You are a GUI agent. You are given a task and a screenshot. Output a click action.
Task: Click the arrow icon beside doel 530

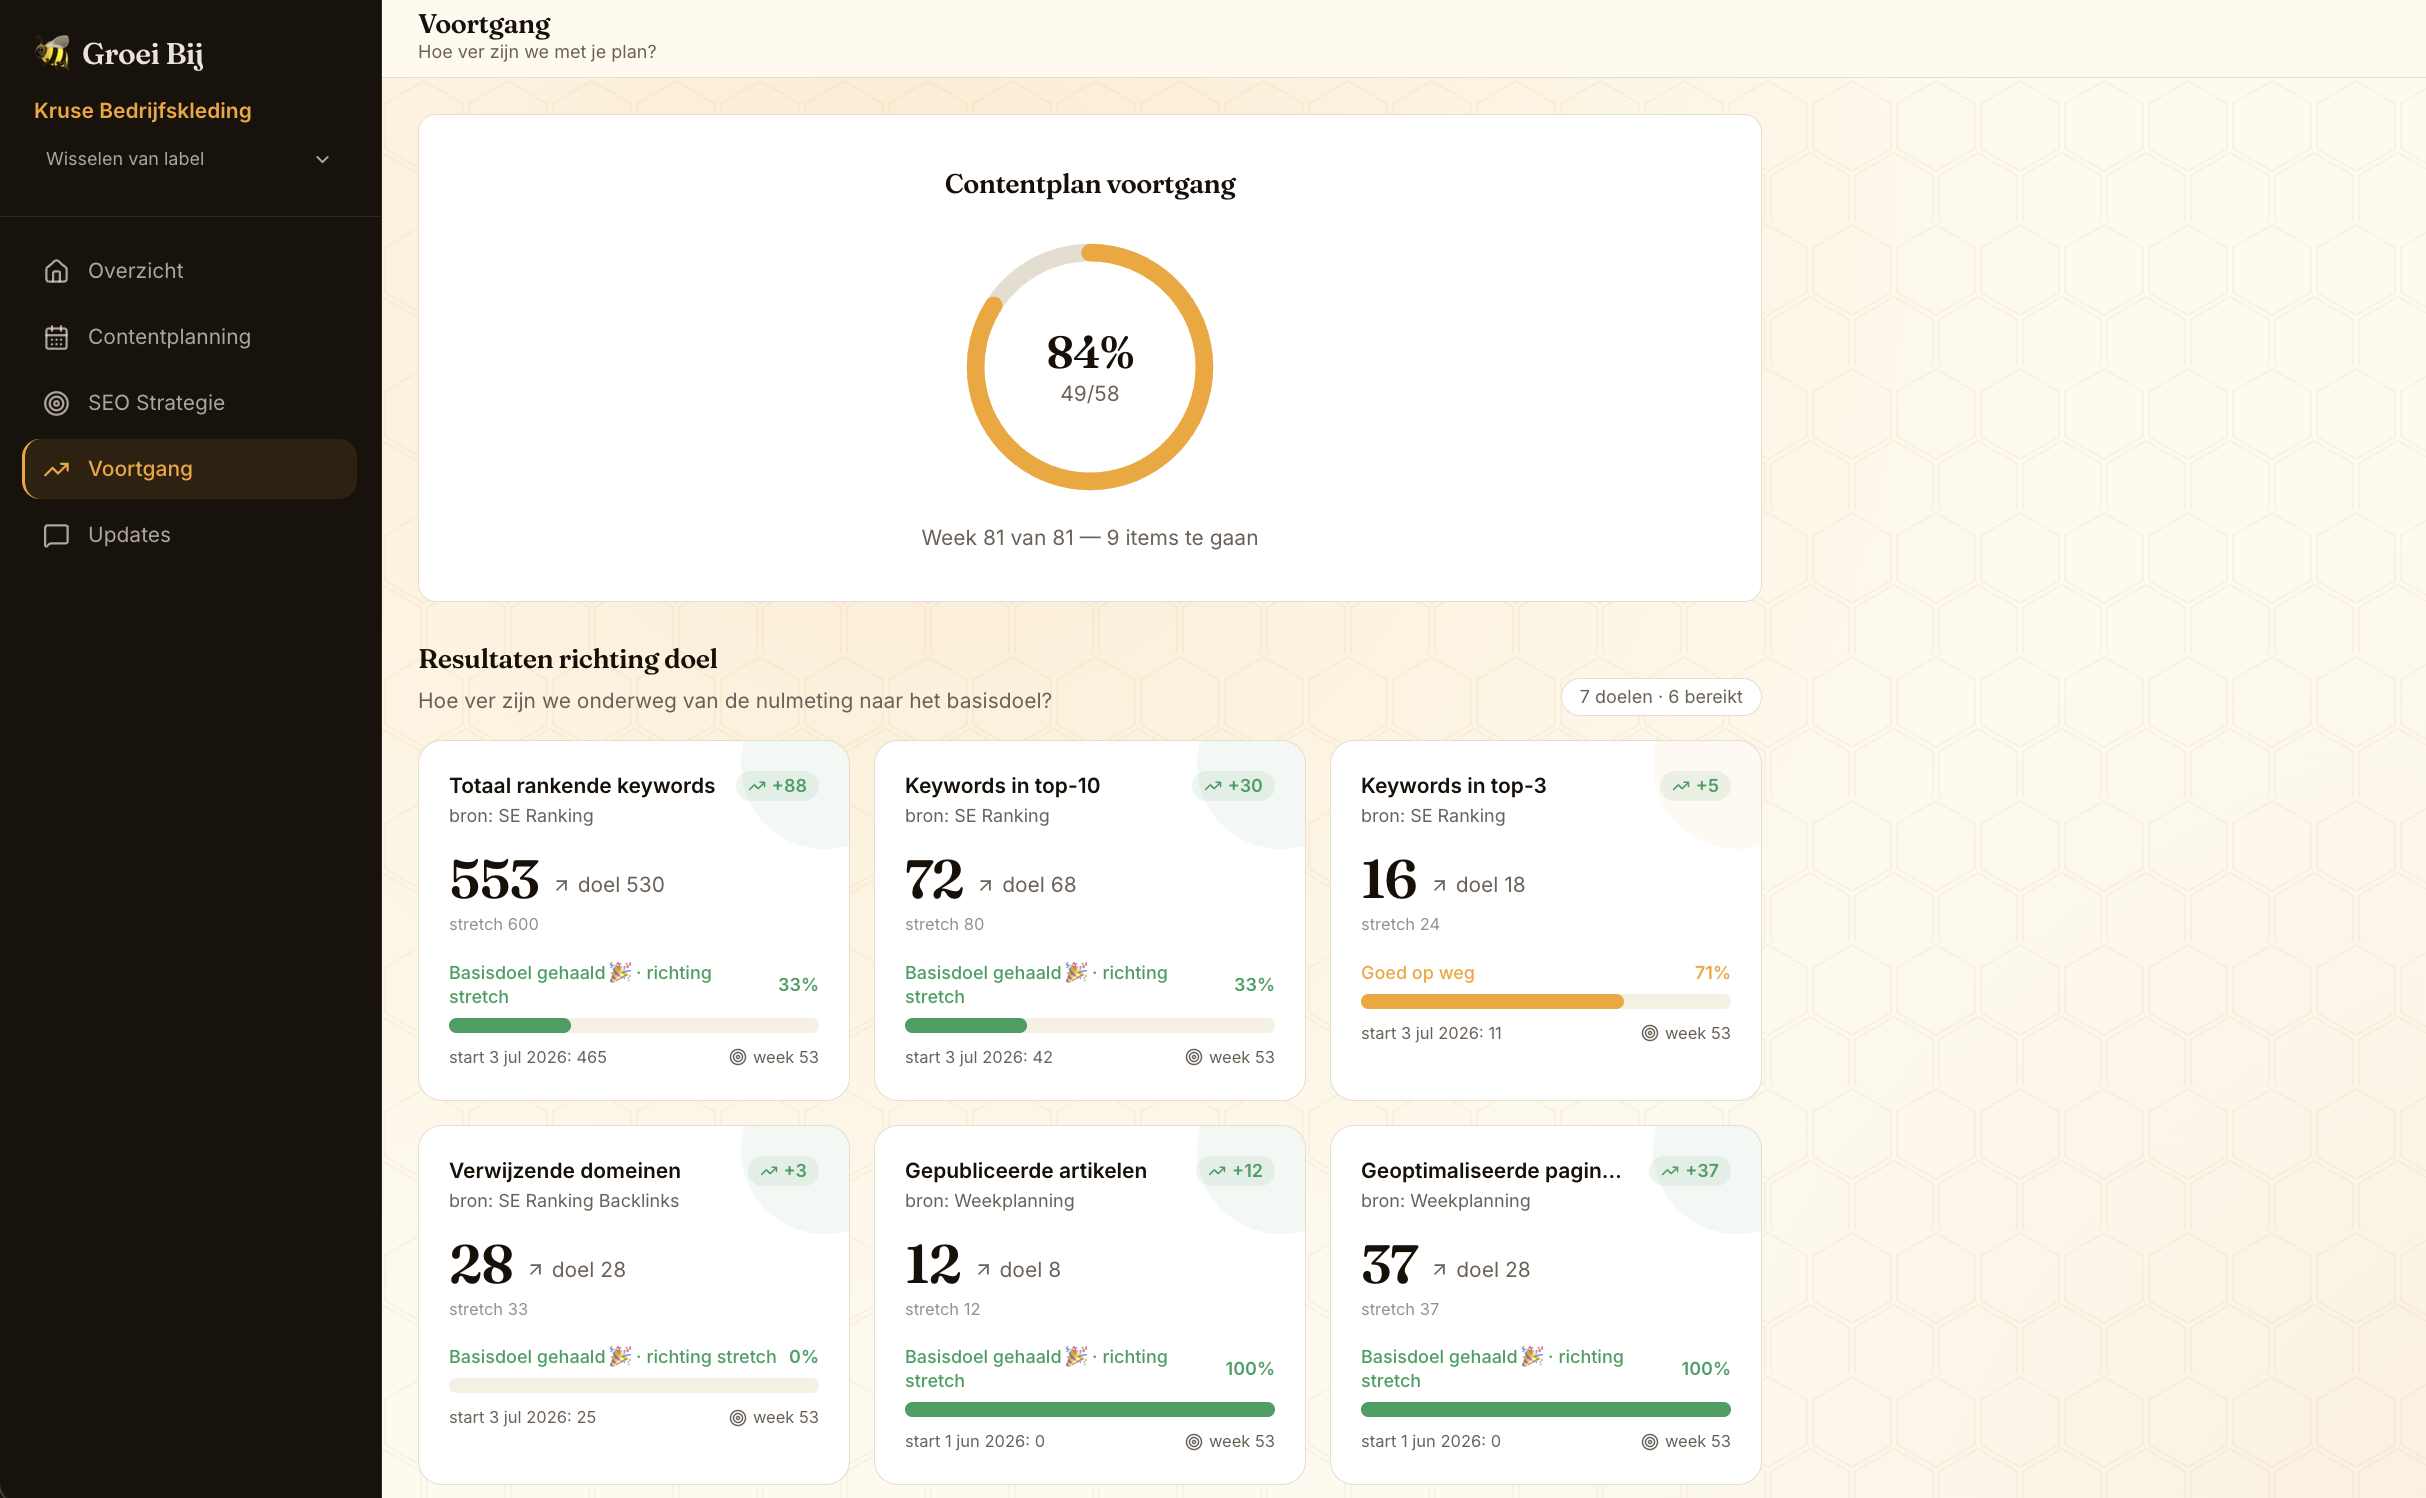pos(562,885)
